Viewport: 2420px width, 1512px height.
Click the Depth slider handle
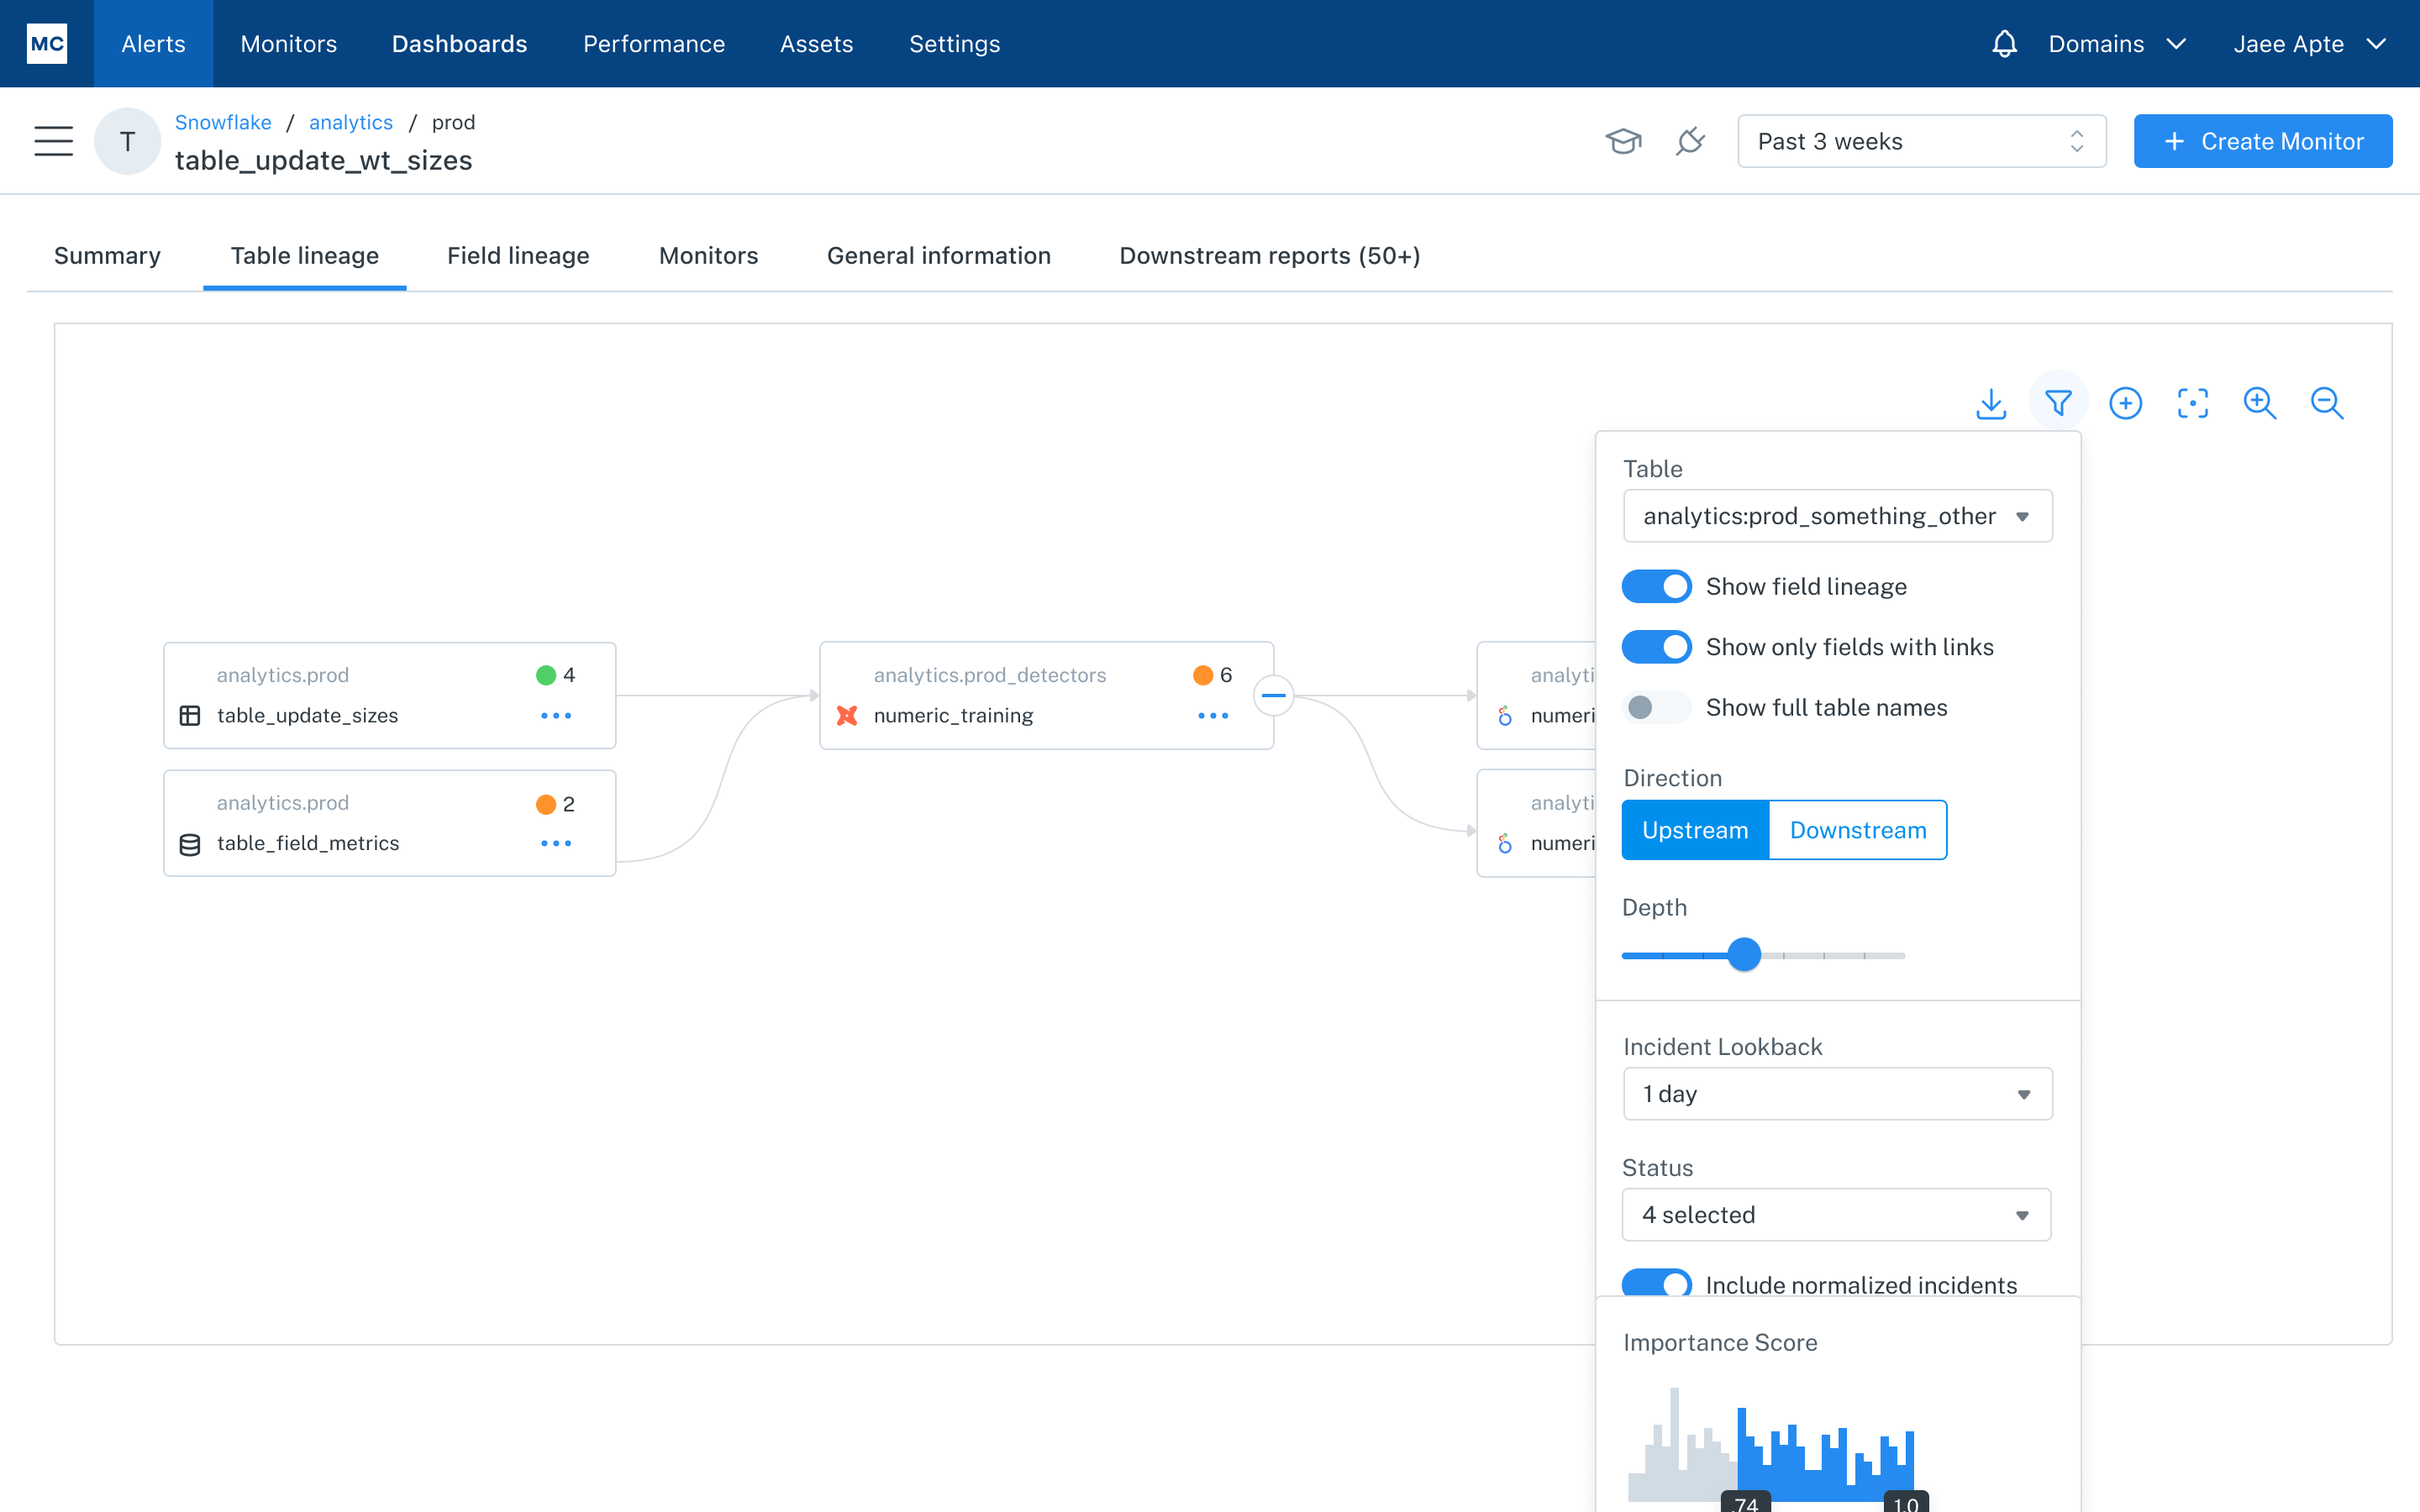point(1744,955)
